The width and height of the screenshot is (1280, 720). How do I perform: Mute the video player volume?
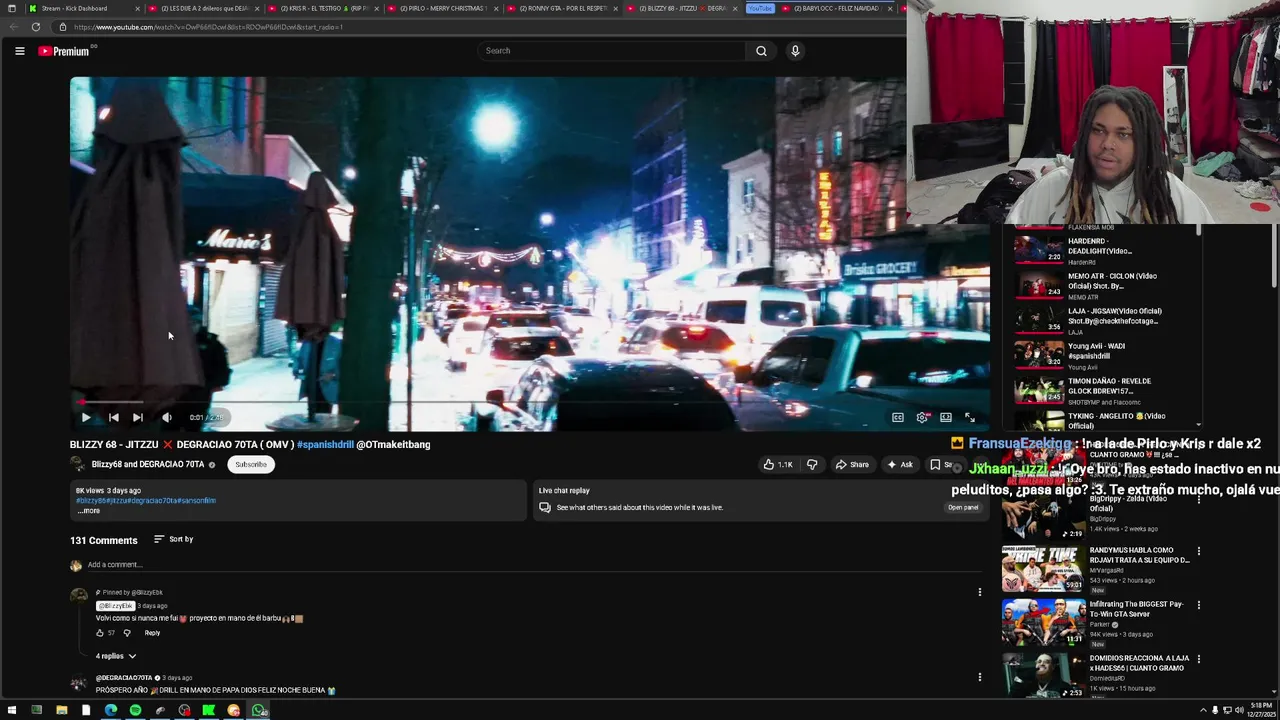167,418
